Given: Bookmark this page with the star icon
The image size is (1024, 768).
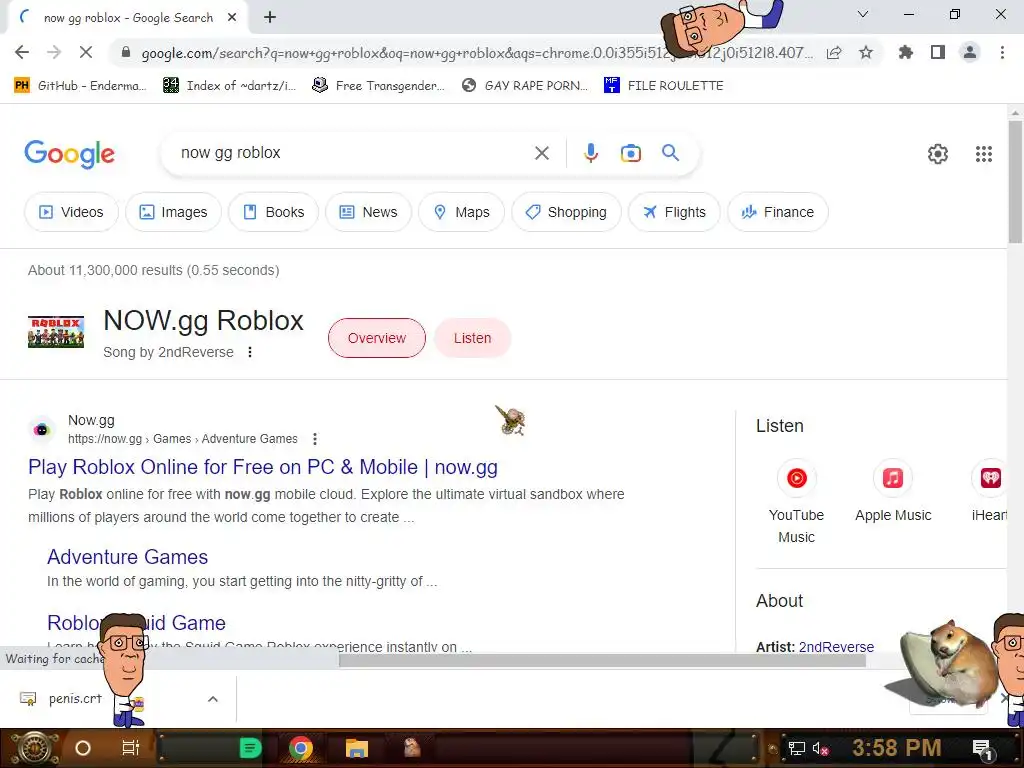Looking at the screenshot, I should click(x=866, y=53).
